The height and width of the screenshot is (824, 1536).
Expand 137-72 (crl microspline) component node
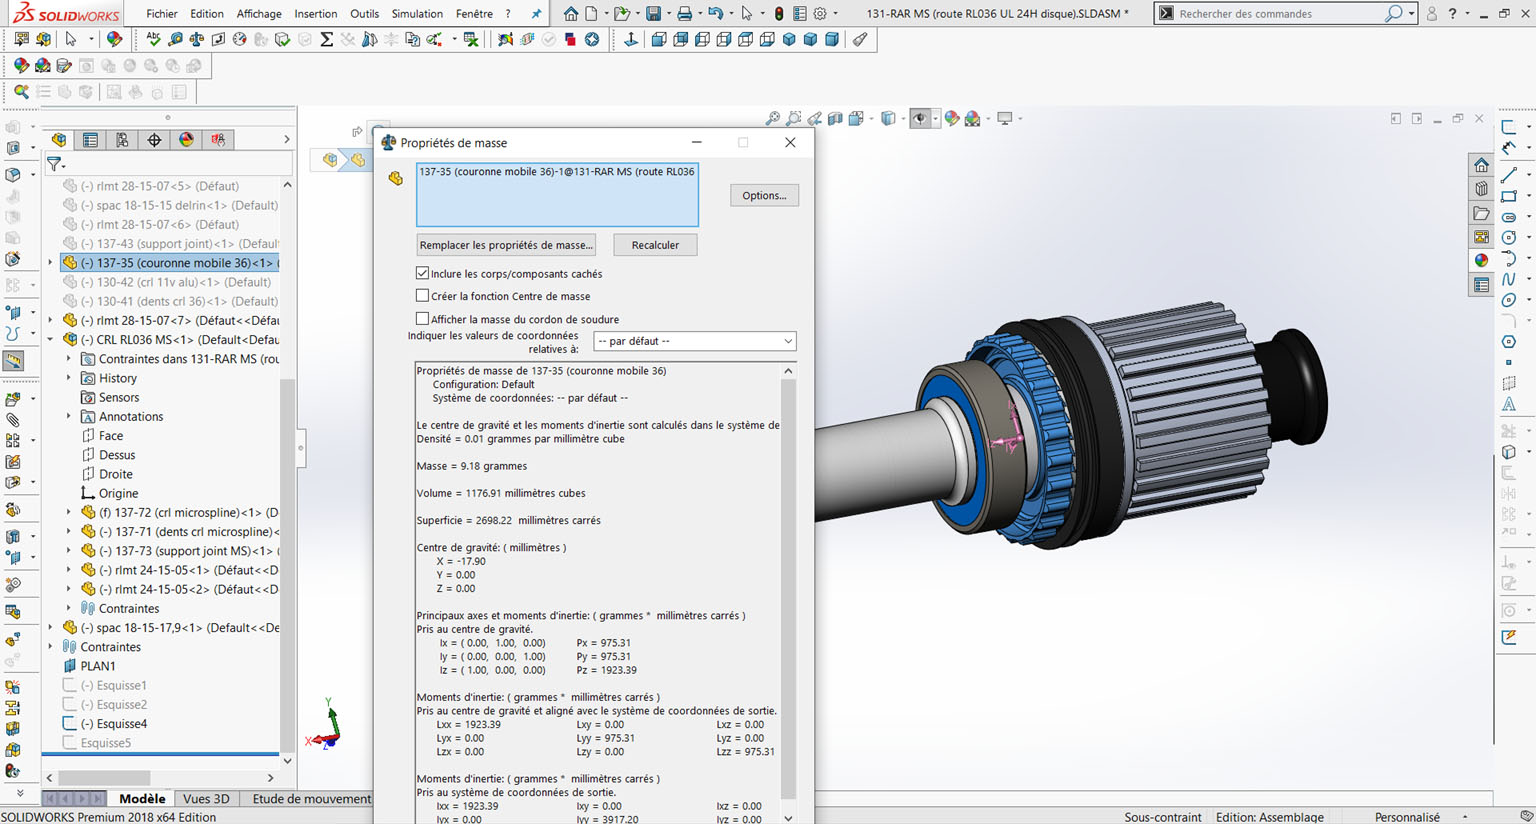[x=69, y=513]
